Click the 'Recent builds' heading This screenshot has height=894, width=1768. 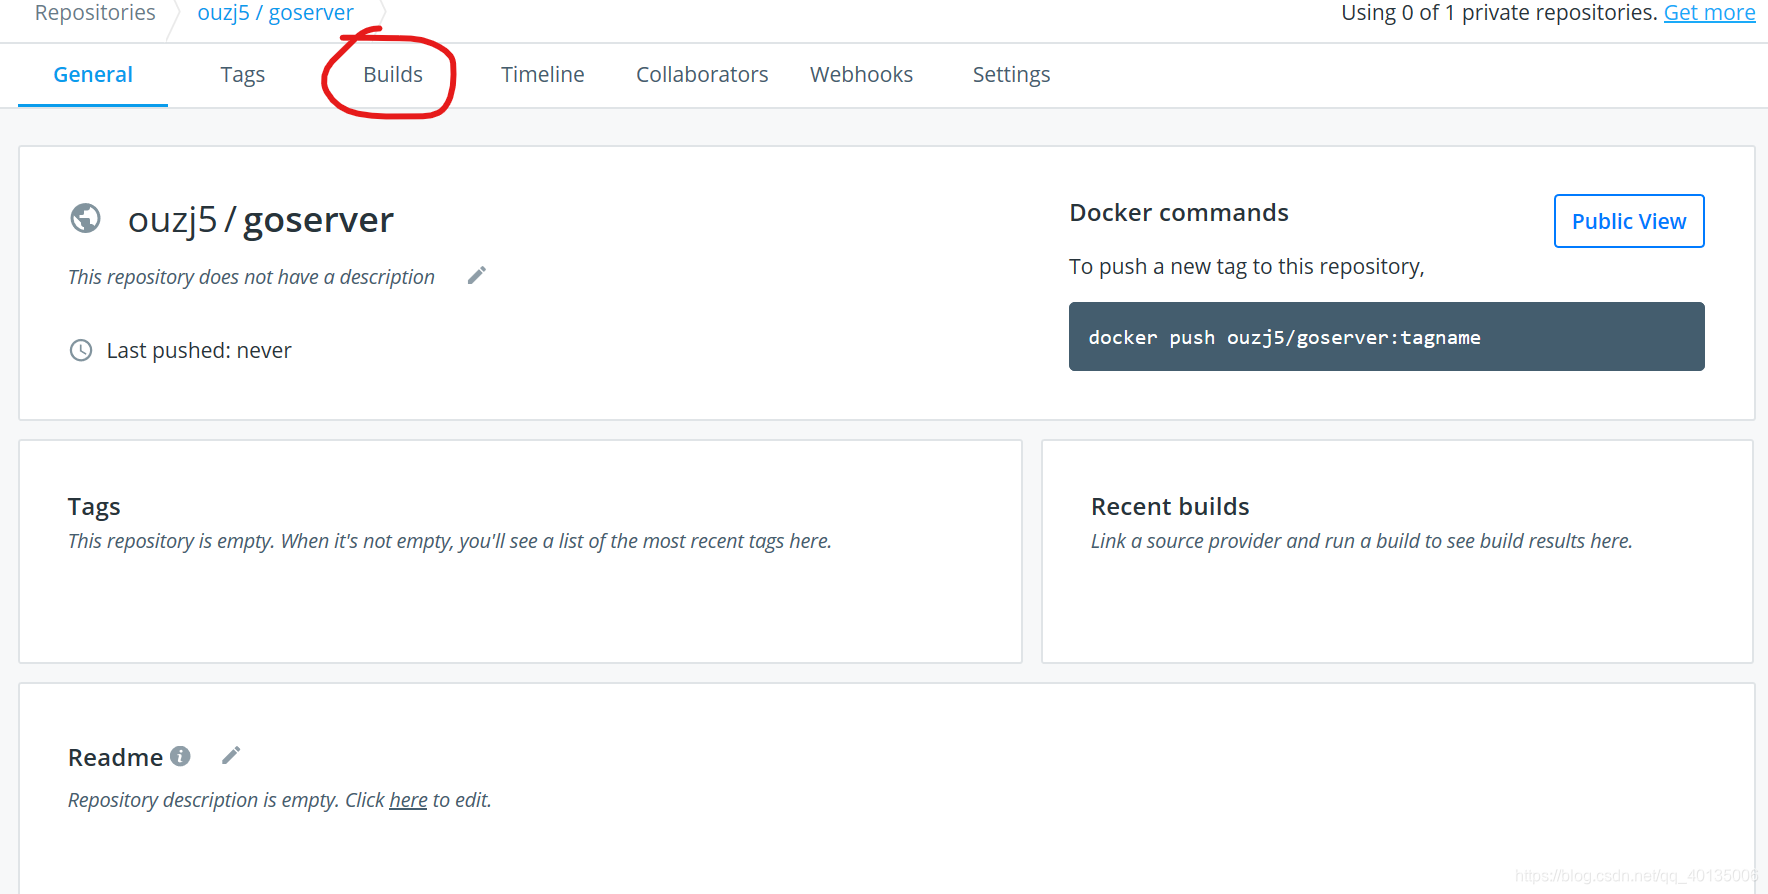[1170, 507]
